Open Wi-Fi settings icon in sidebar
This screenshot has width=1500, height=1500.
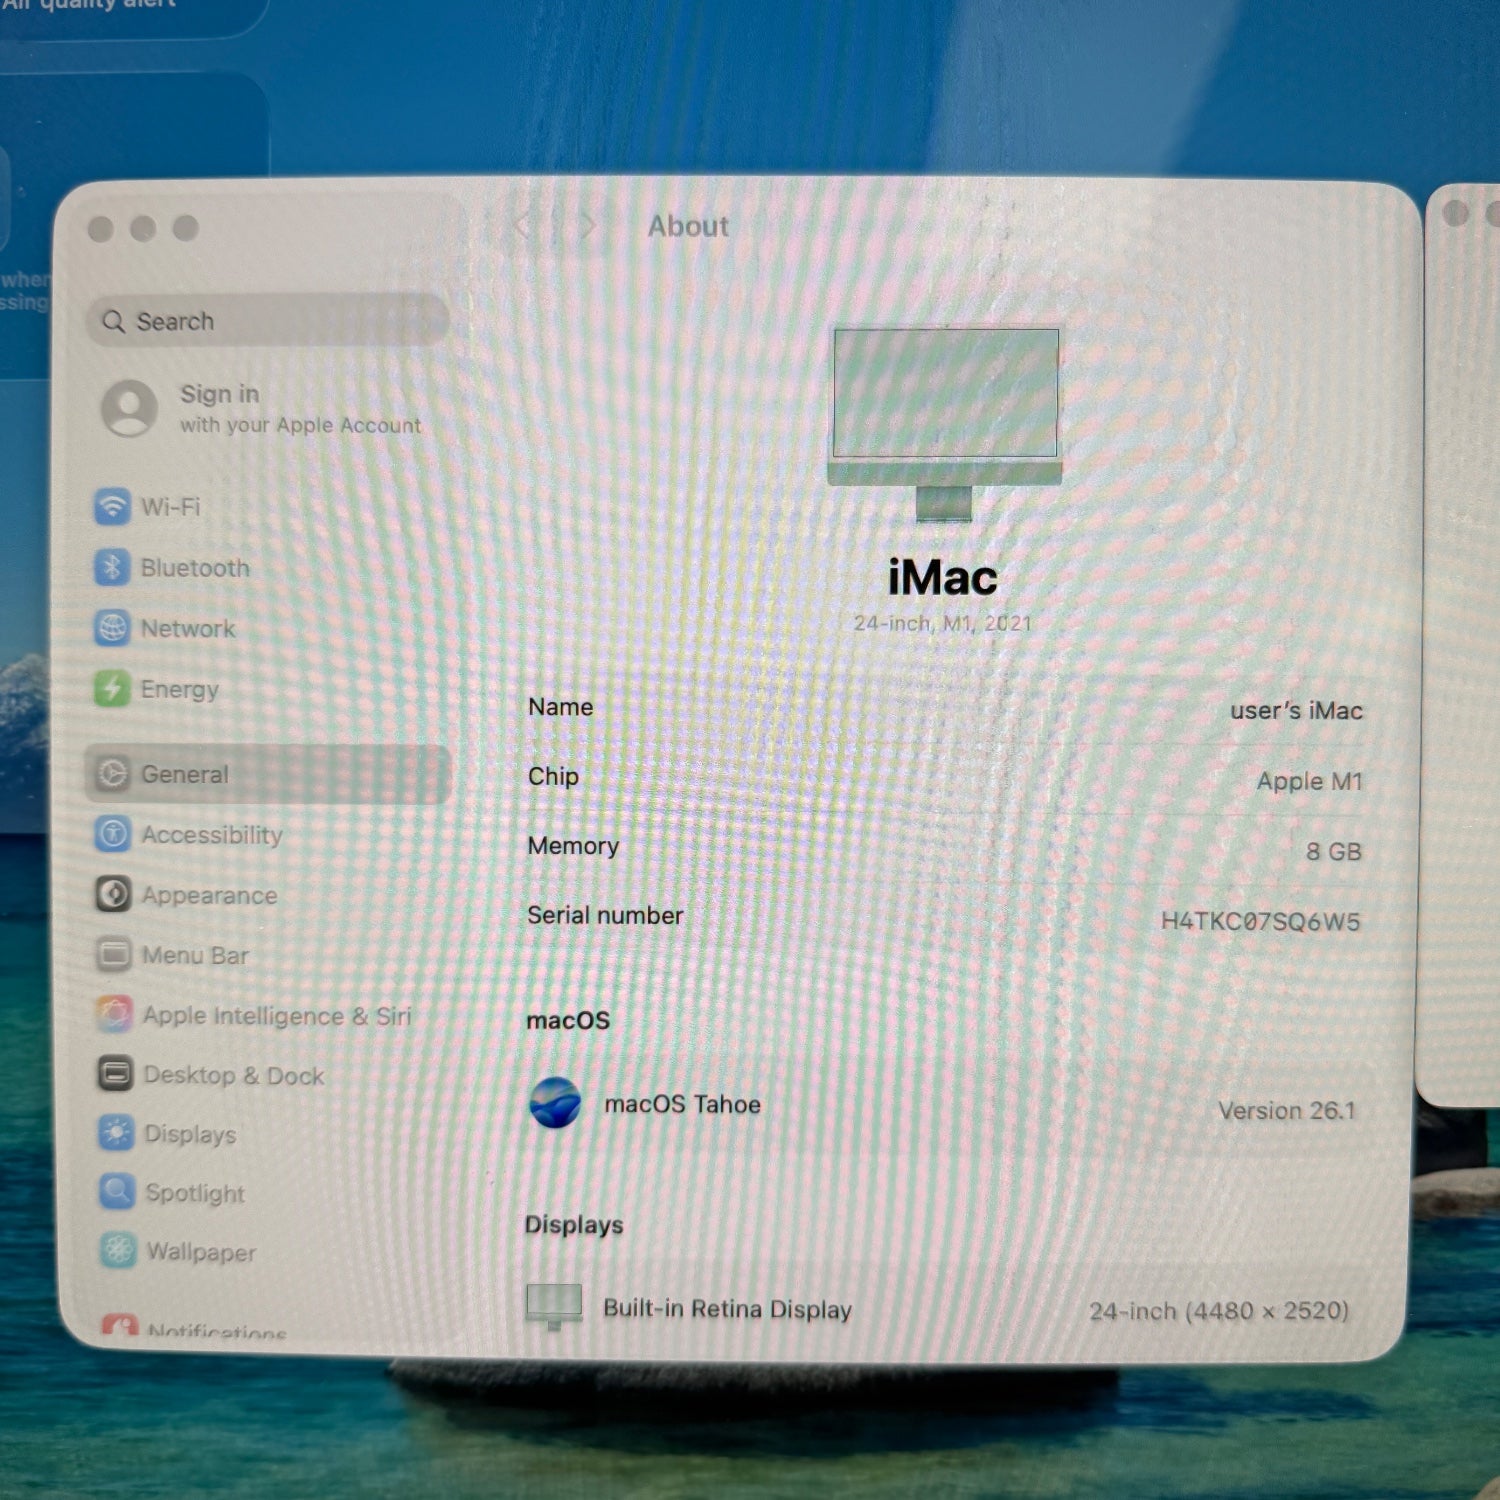pyautogui.click(x=112, y=506)
